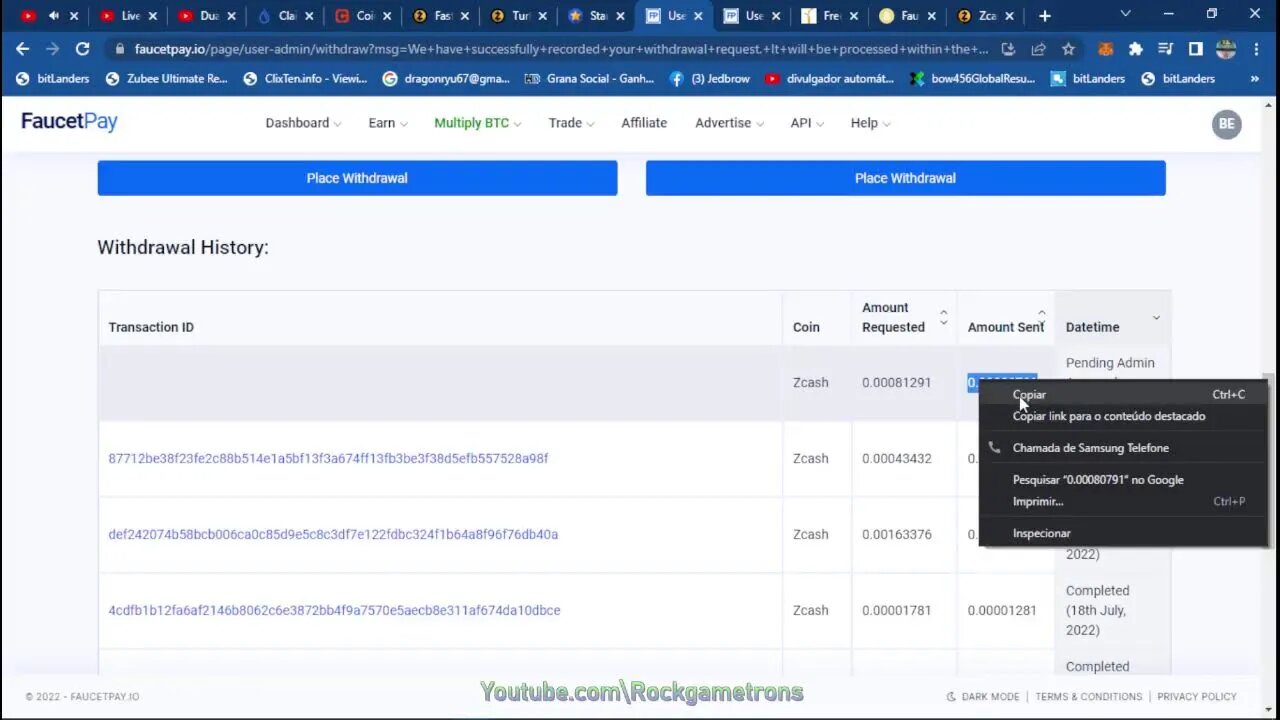Expand the Trade menu
This screenshot has height=720, width=1280.
571,123
